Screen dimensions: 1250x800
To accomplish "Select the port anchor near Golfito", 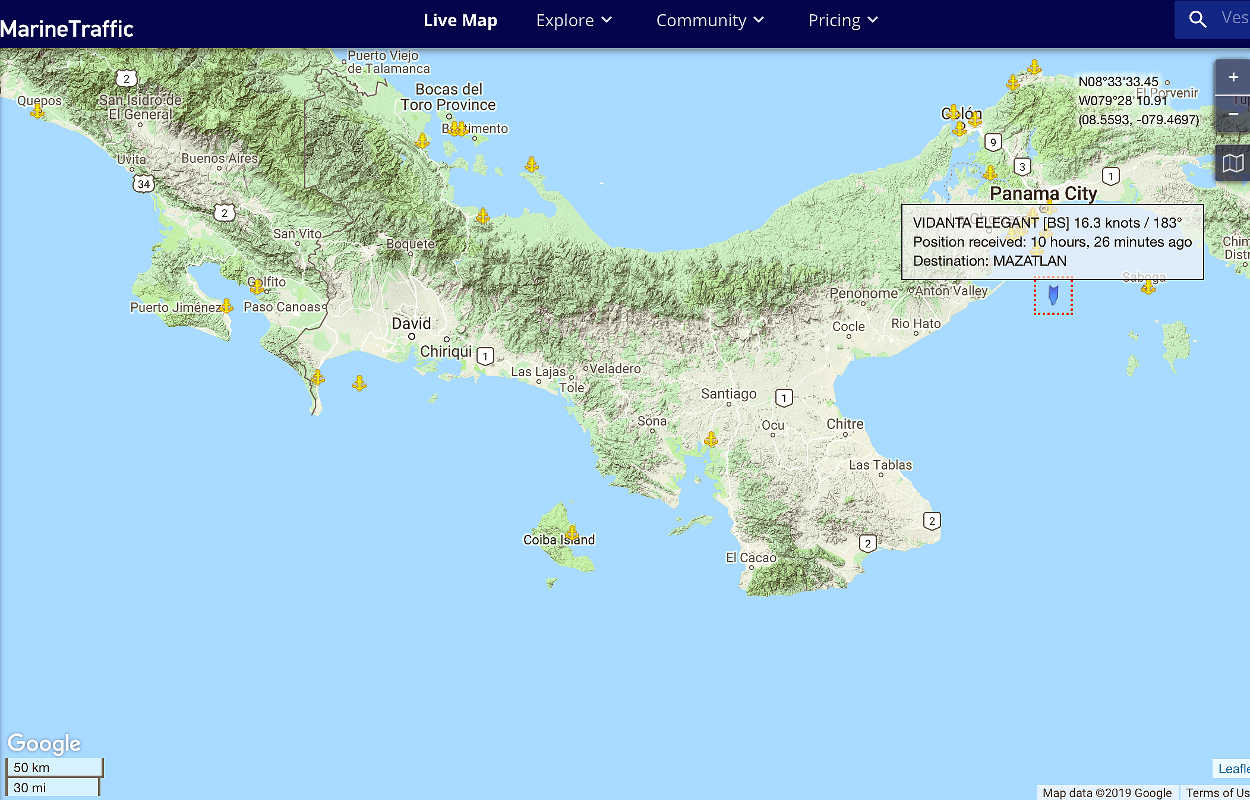I will point(257,287).
